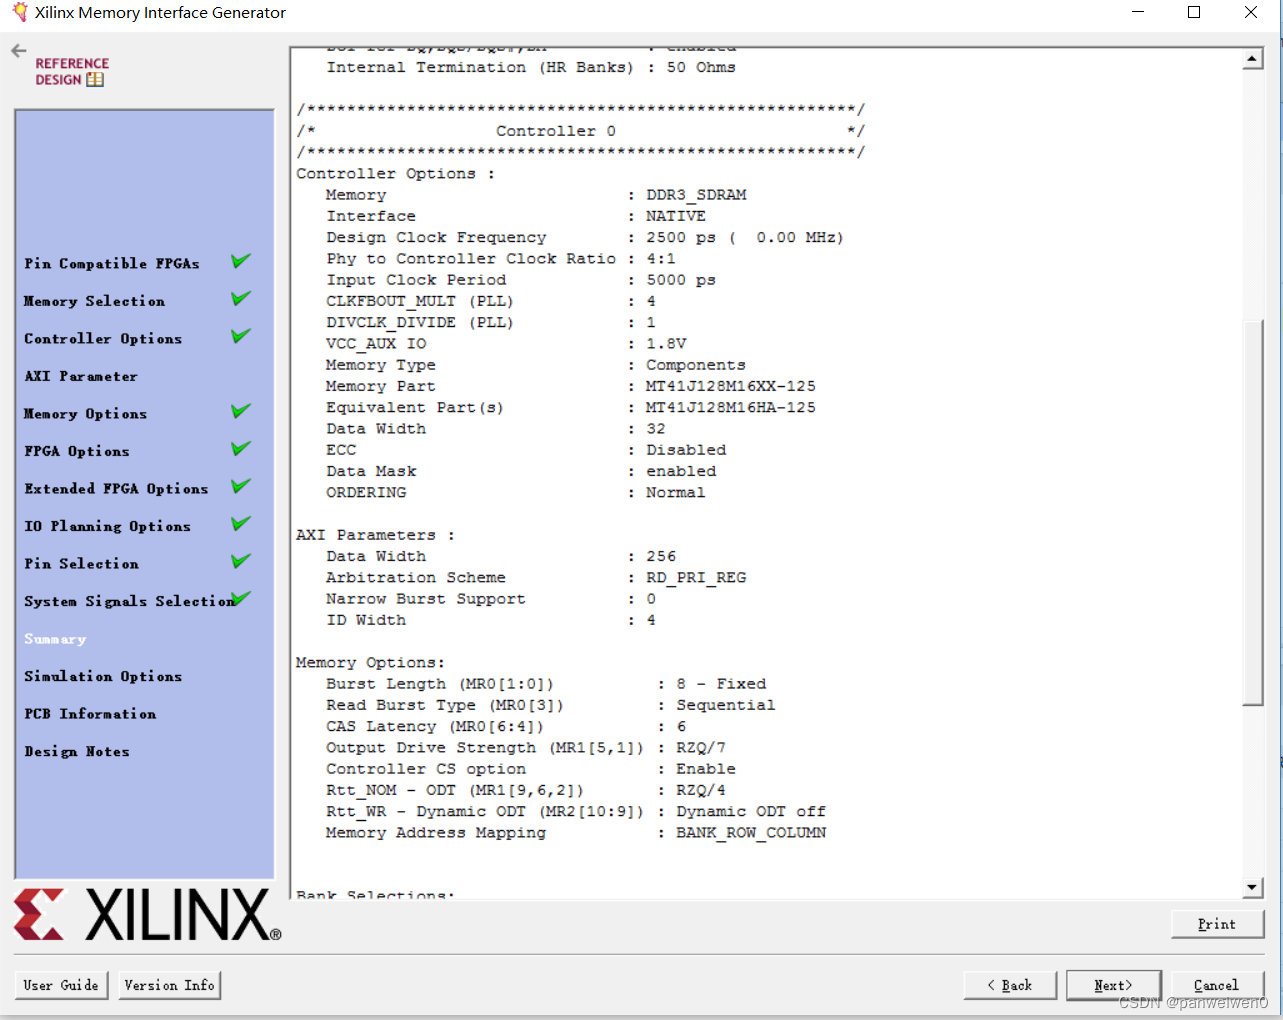Click the Memory Options: section heading
The image size is (1283, 1020).
pos(371,662)
